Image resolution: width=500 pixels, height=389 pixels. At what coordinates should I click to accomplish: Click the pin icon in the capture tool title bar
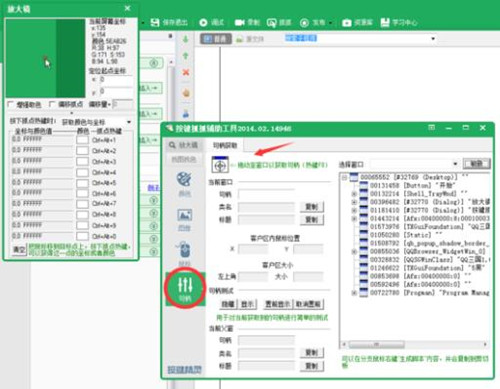click(x=432, y=128)
